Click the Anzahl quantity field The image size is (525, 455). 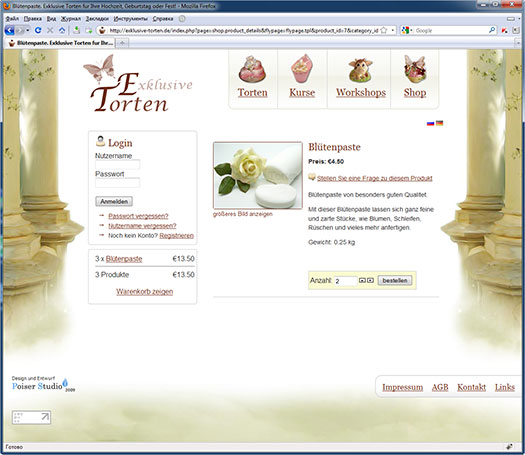pos(346,281)
